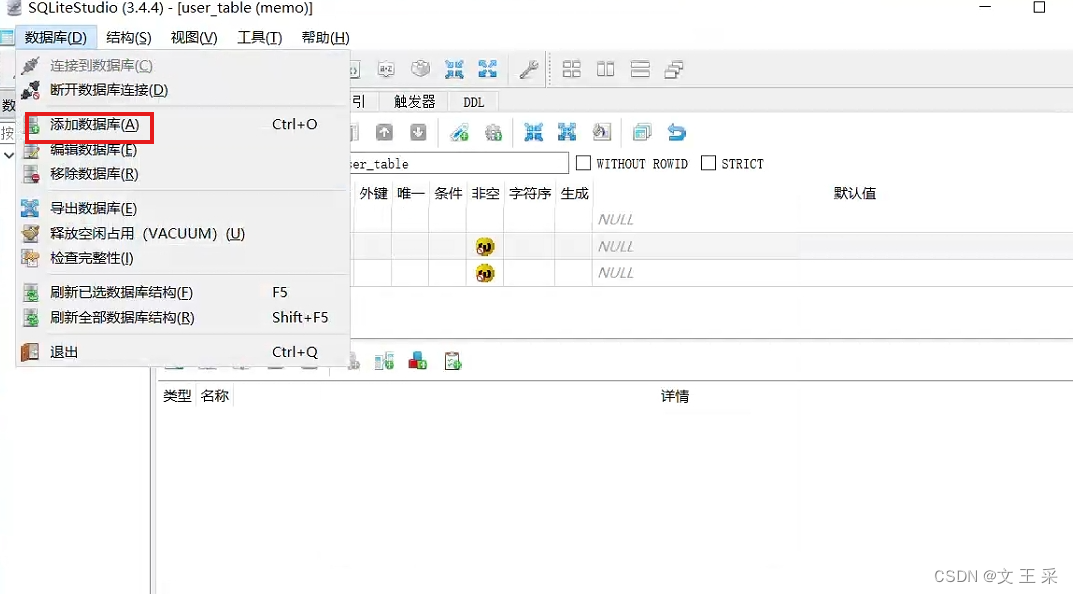Maximize the SQLiteStudio window
The image size is (1073, 594).
pos(1039,8)
